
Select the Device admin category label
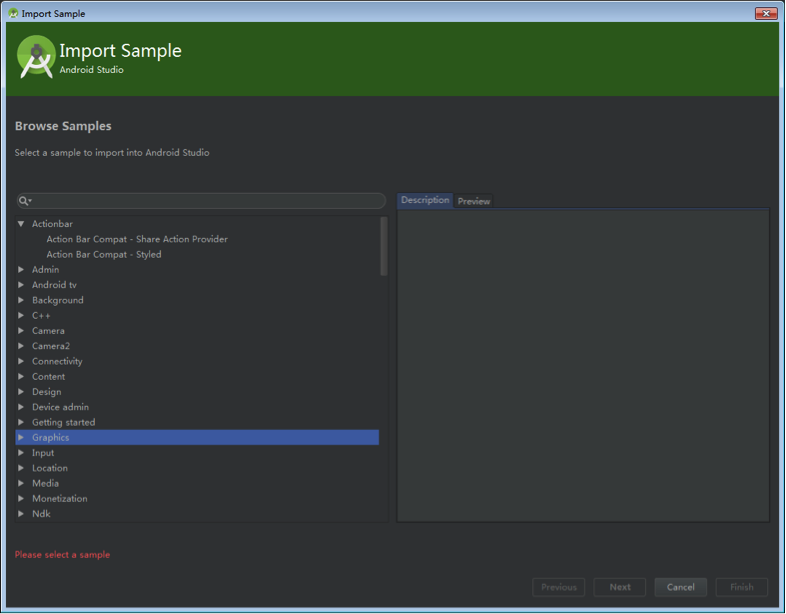click(60, 407)
